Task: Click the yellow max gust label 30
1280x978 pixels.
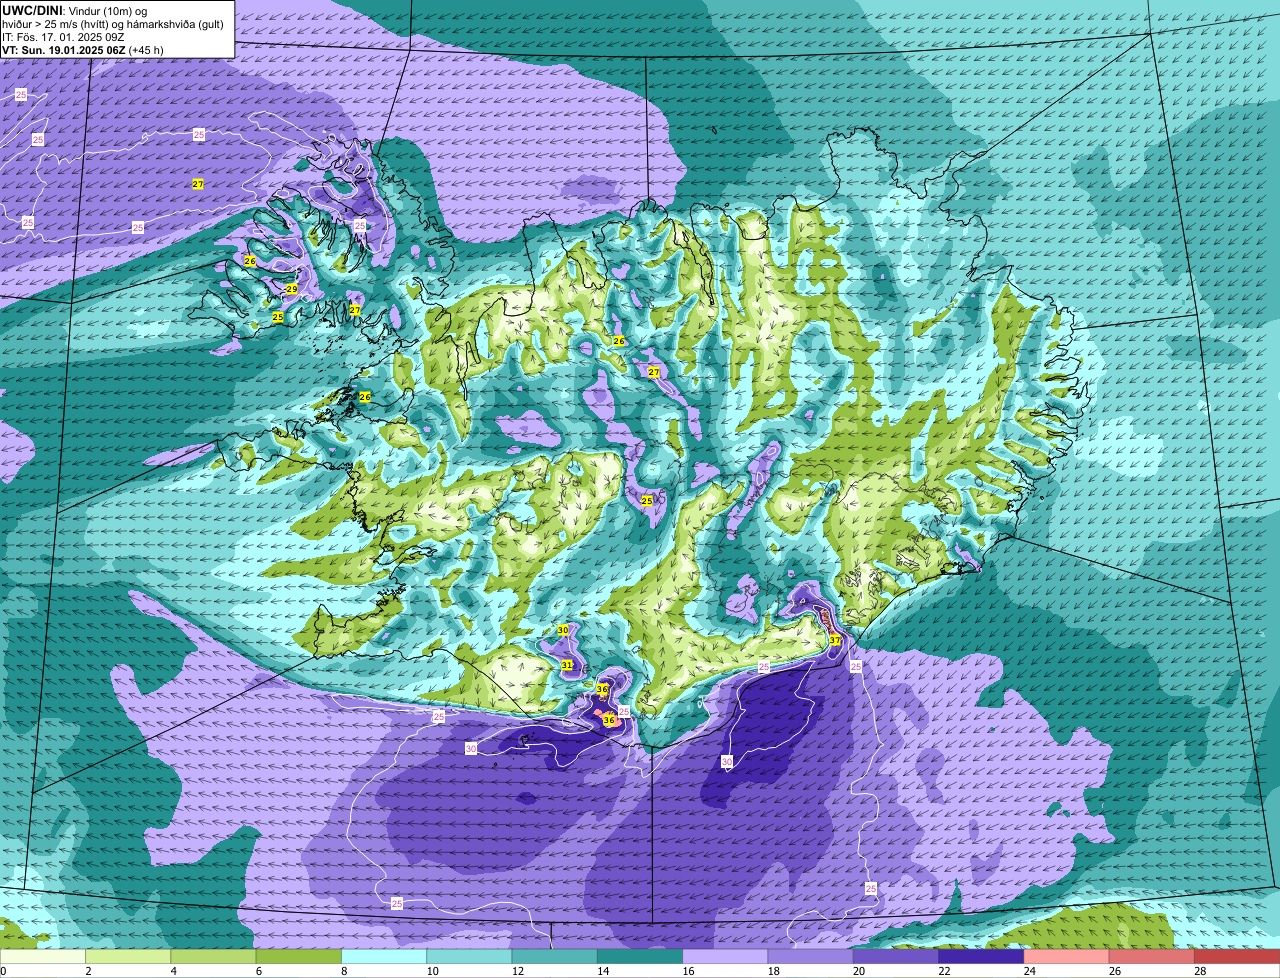Action: click(x=563, y=630)
